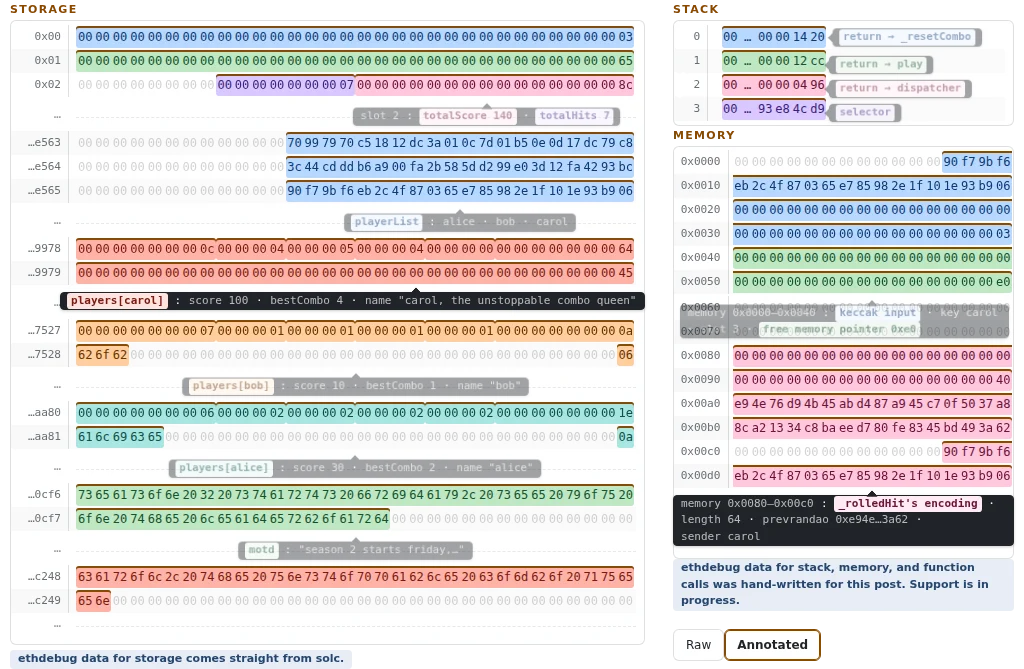Click the 0x02 slot address label
The width and height of the screenshot is (1024, 669).
(x=48, y=85)
